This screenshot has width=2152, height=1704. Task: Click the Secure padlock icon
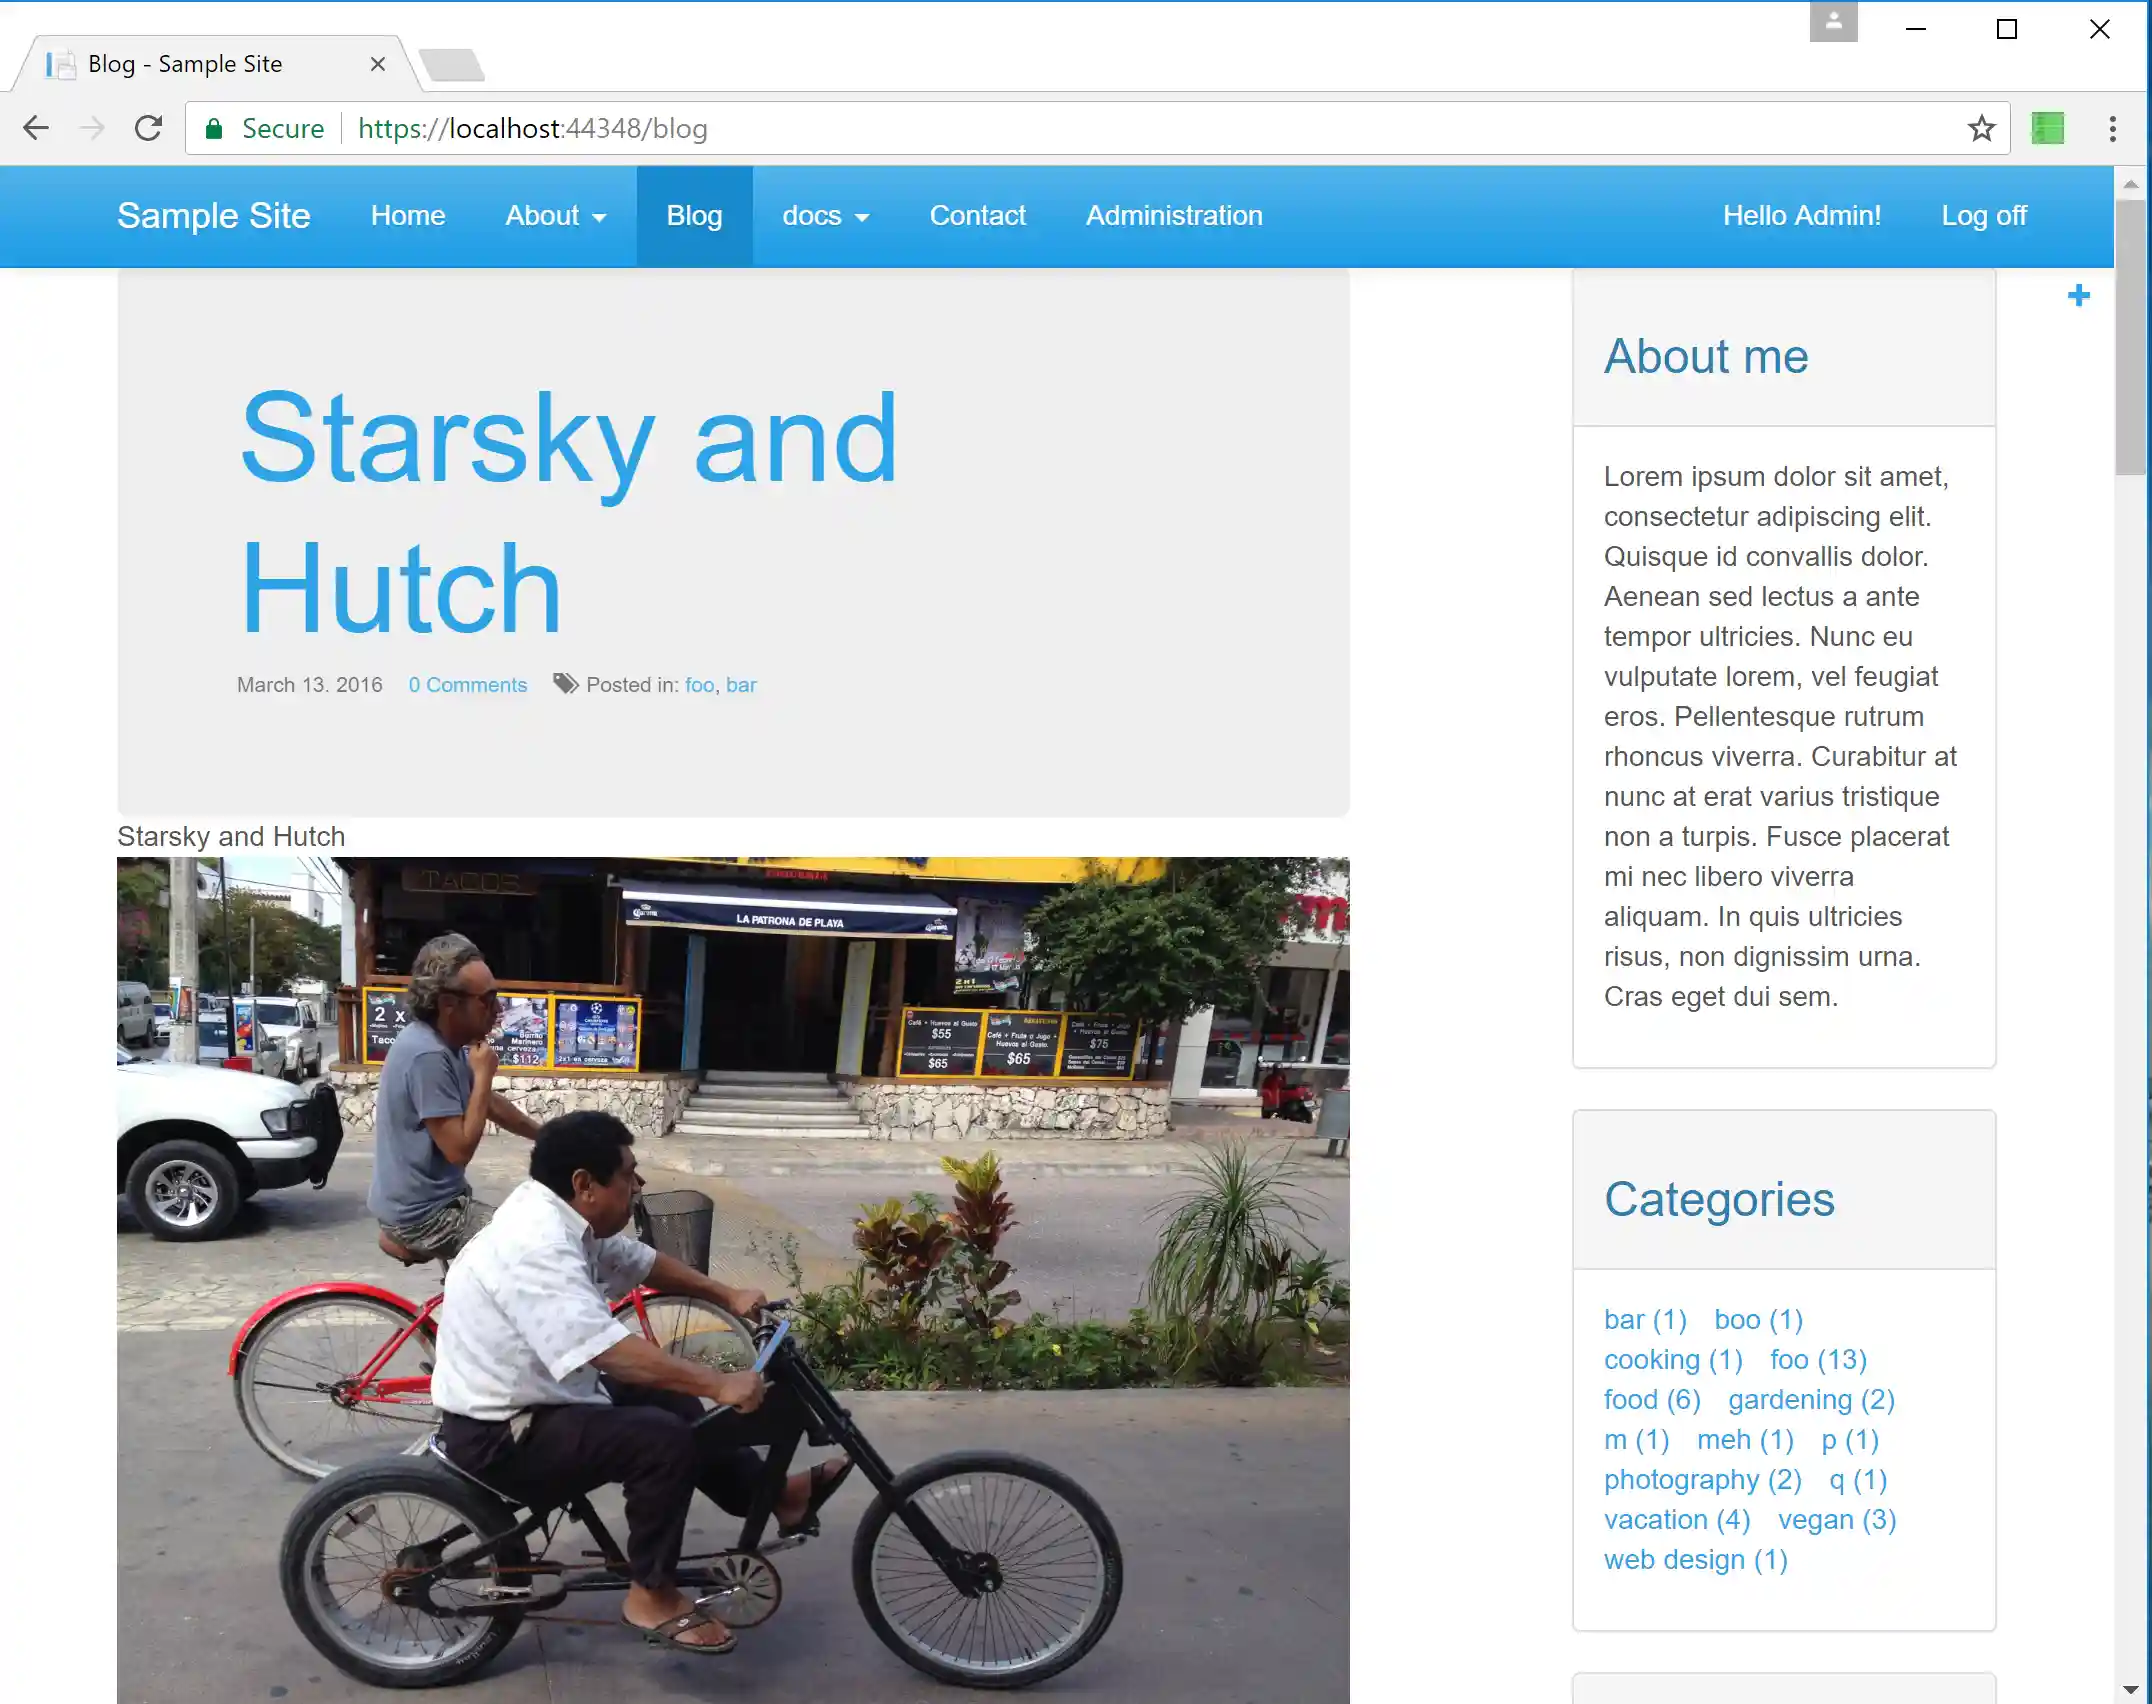point(214,128)
